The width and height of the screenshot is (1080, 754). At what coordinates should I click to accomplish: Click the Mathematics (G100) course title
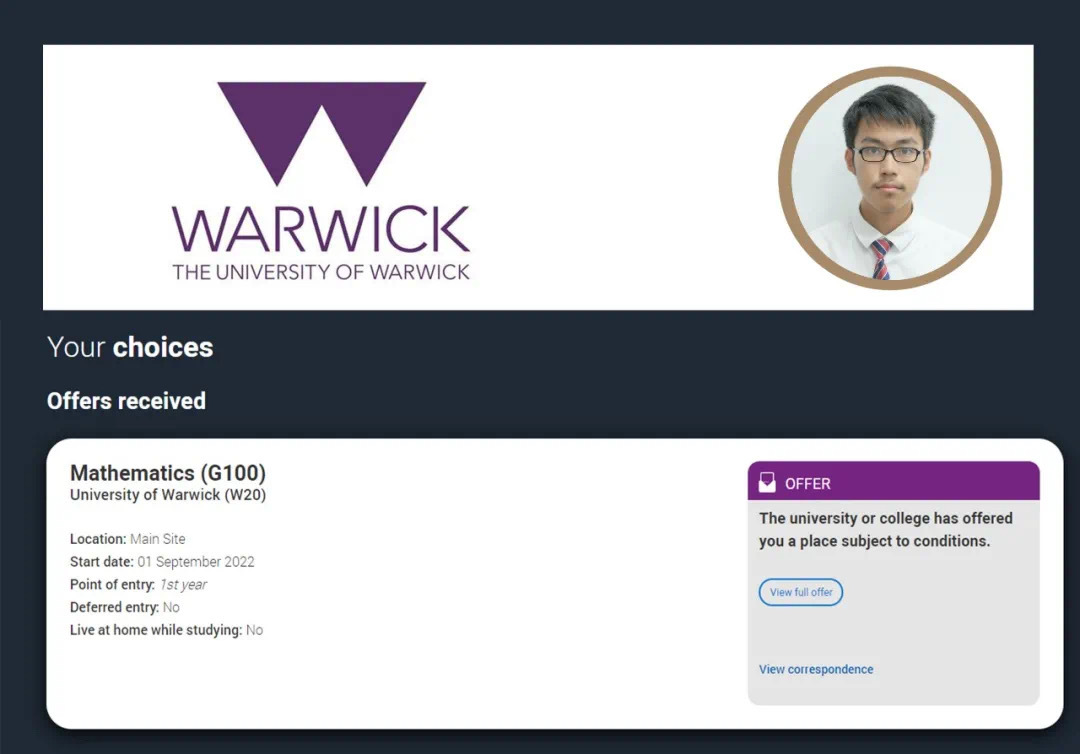click(168, 473)
